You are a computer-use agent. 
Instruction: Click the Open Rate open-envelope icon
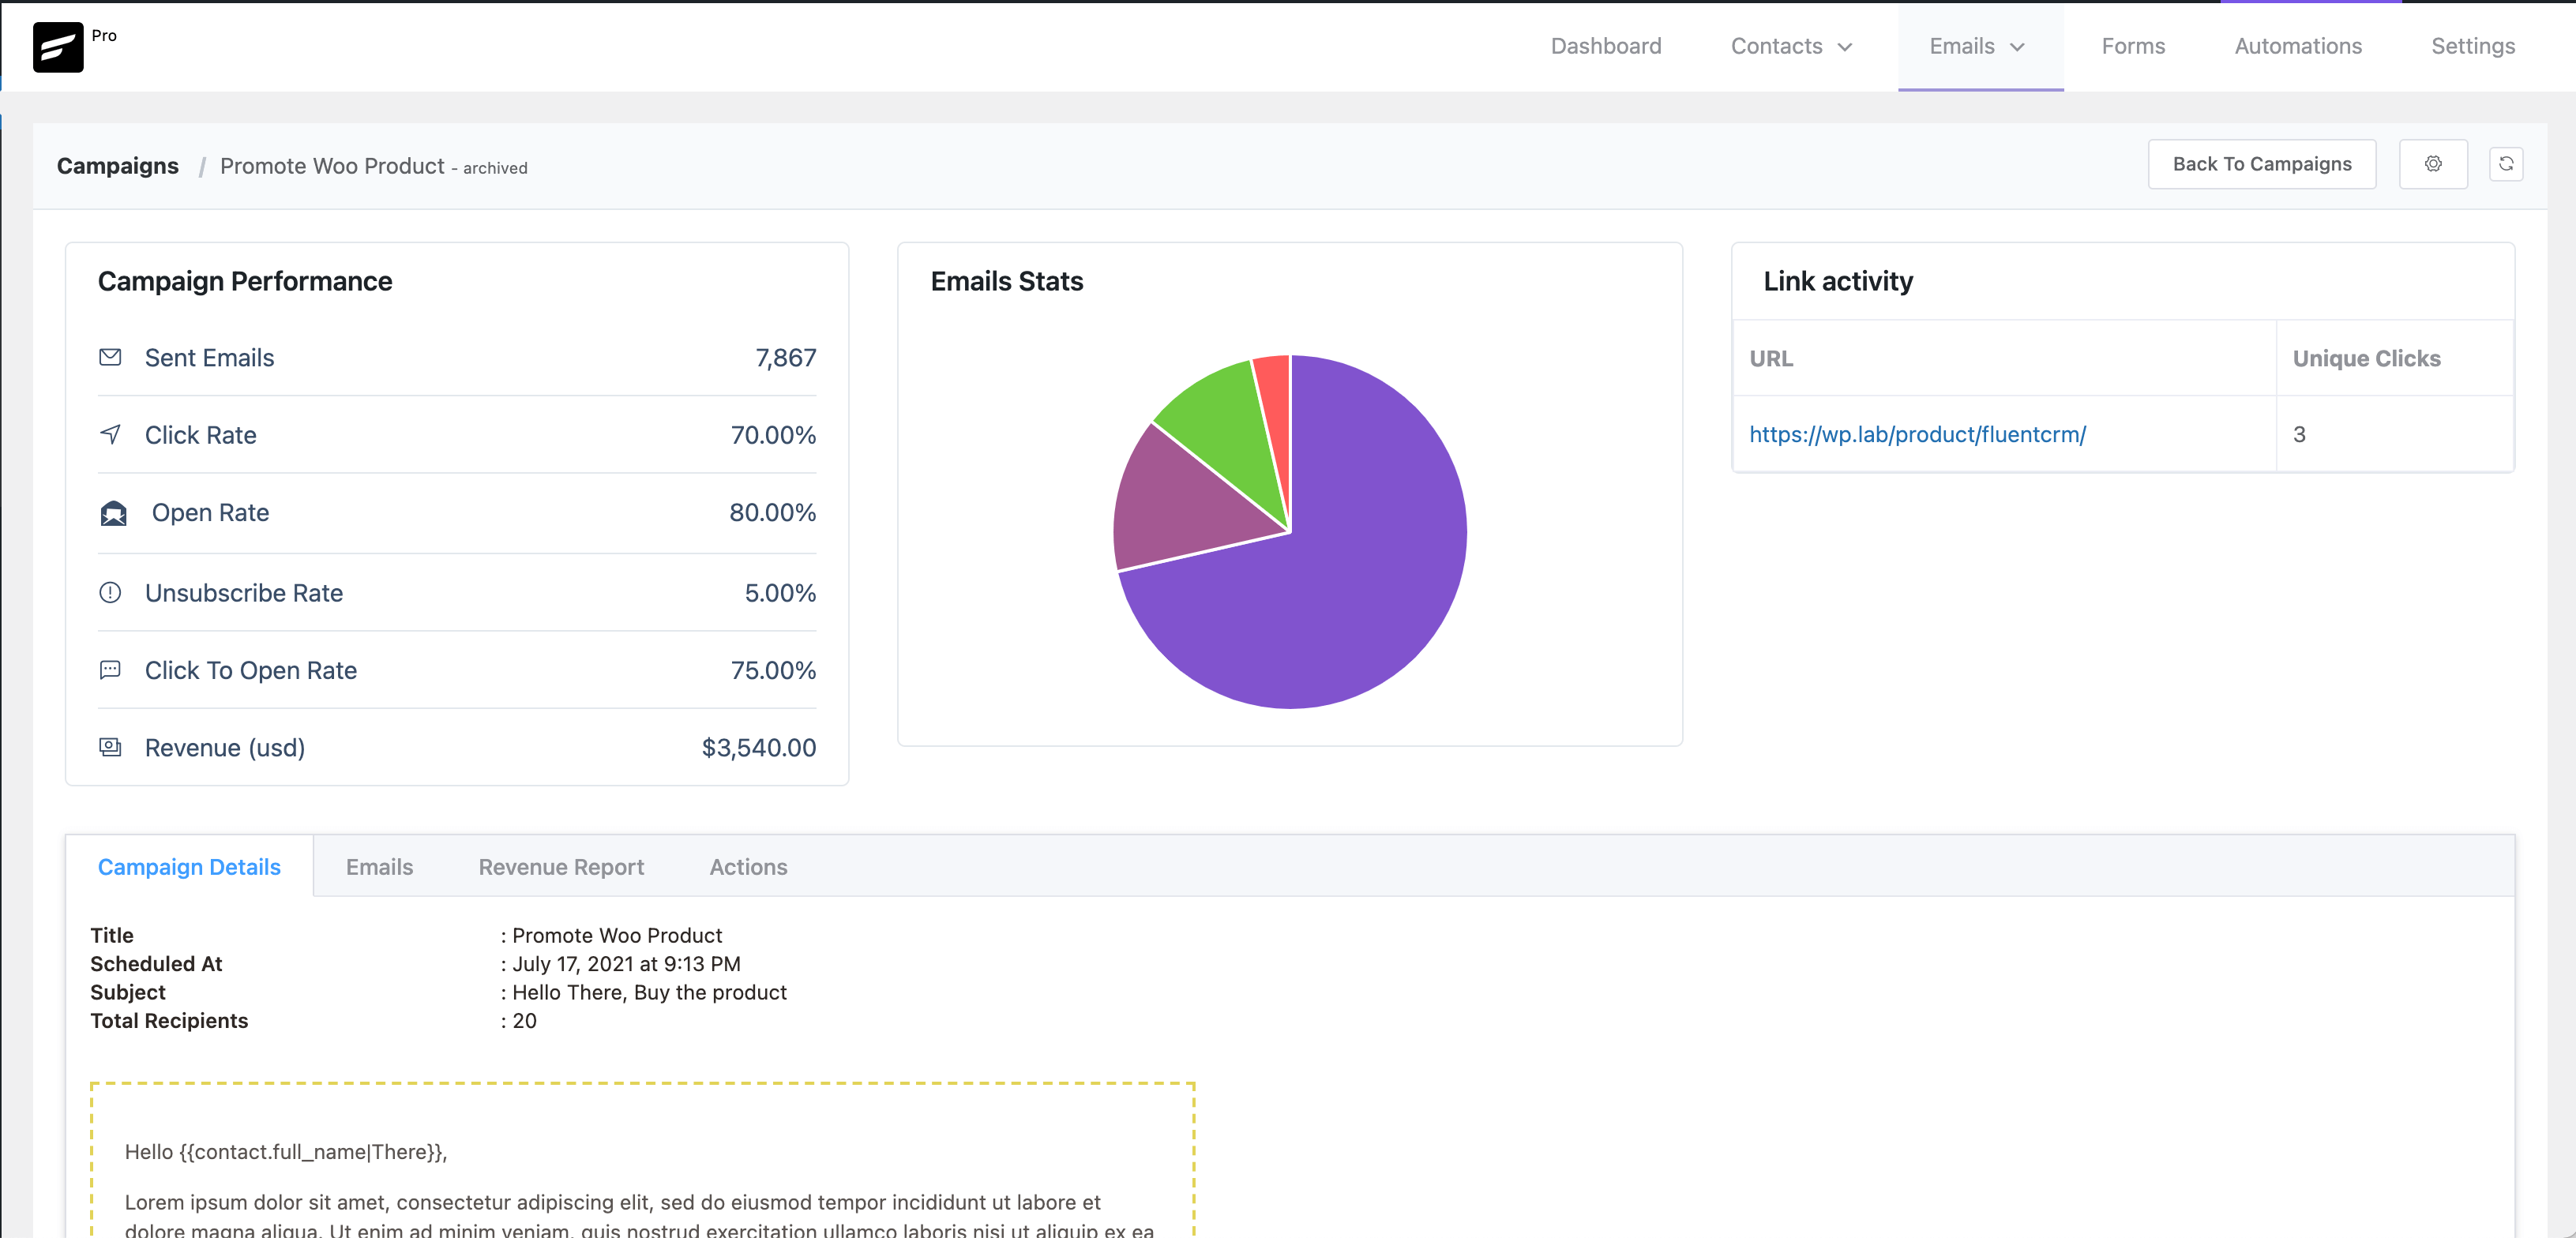[x=114, y=513]
